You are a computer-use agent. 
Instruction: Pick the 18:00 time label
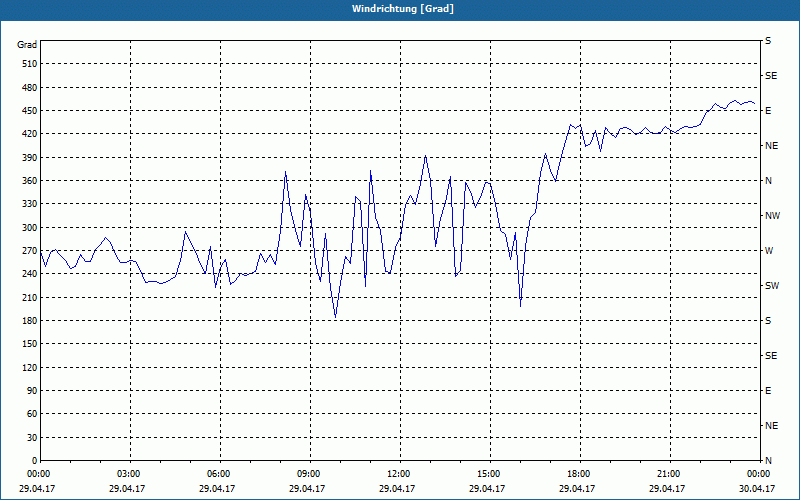(577, 474)
